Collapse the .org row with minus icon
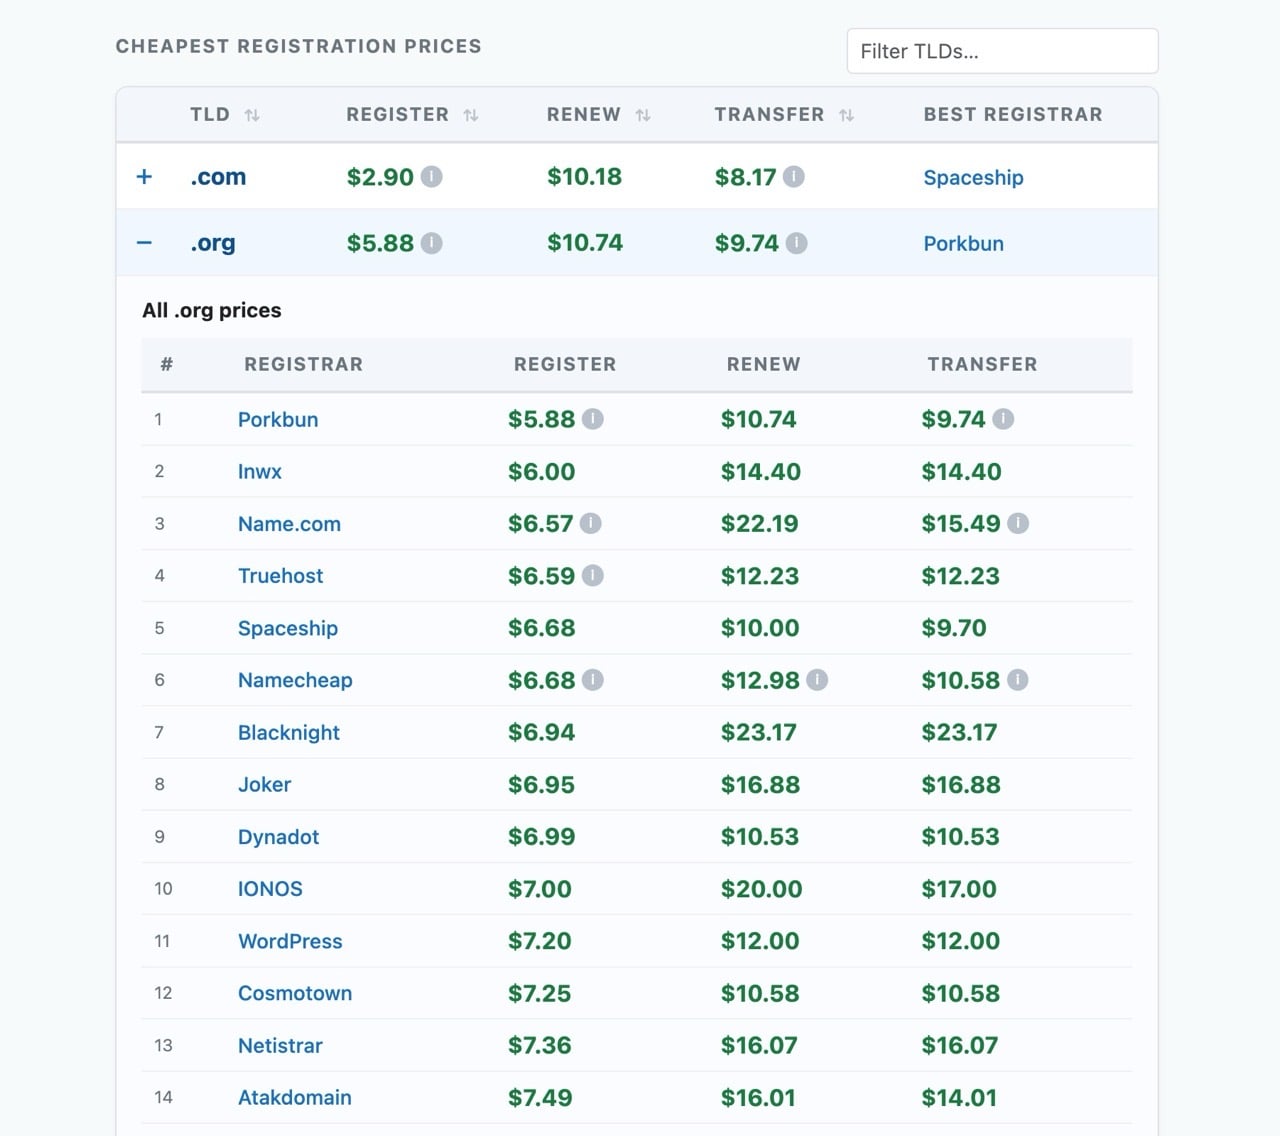This screenshot has width=1280, height=1136. coord(144,243)
